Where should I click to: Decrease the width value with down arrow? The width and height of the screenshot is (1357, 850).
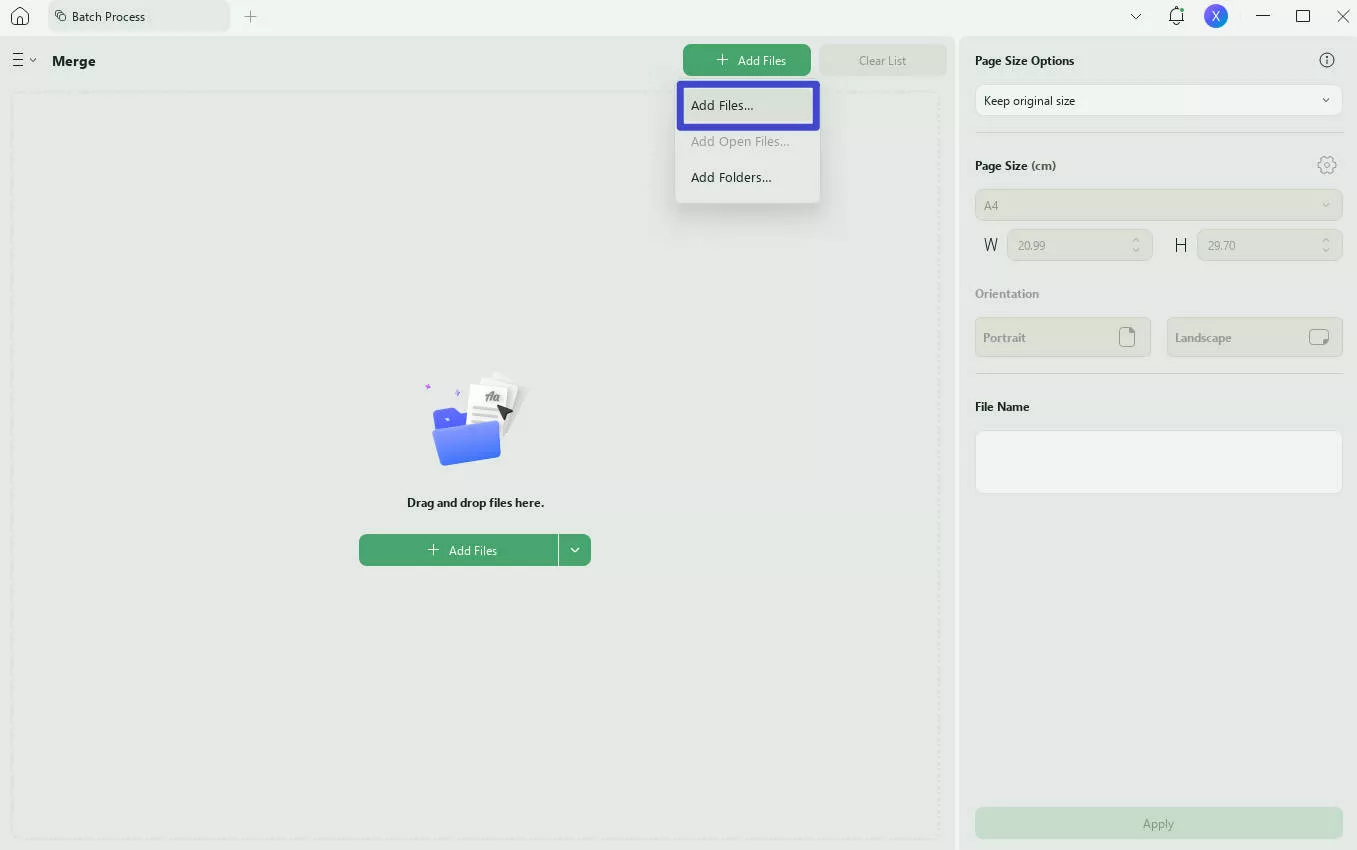(x=1136, y=250)
